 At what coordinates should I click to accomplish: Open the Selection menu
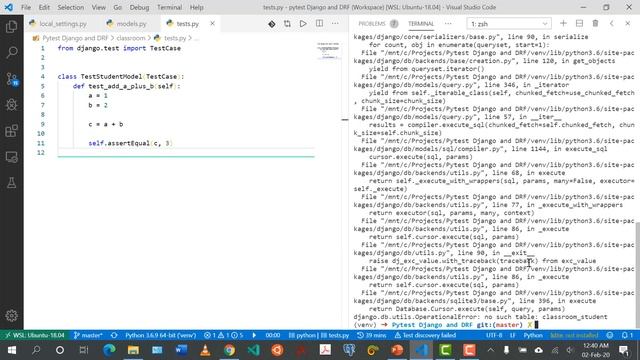[71, 7]
